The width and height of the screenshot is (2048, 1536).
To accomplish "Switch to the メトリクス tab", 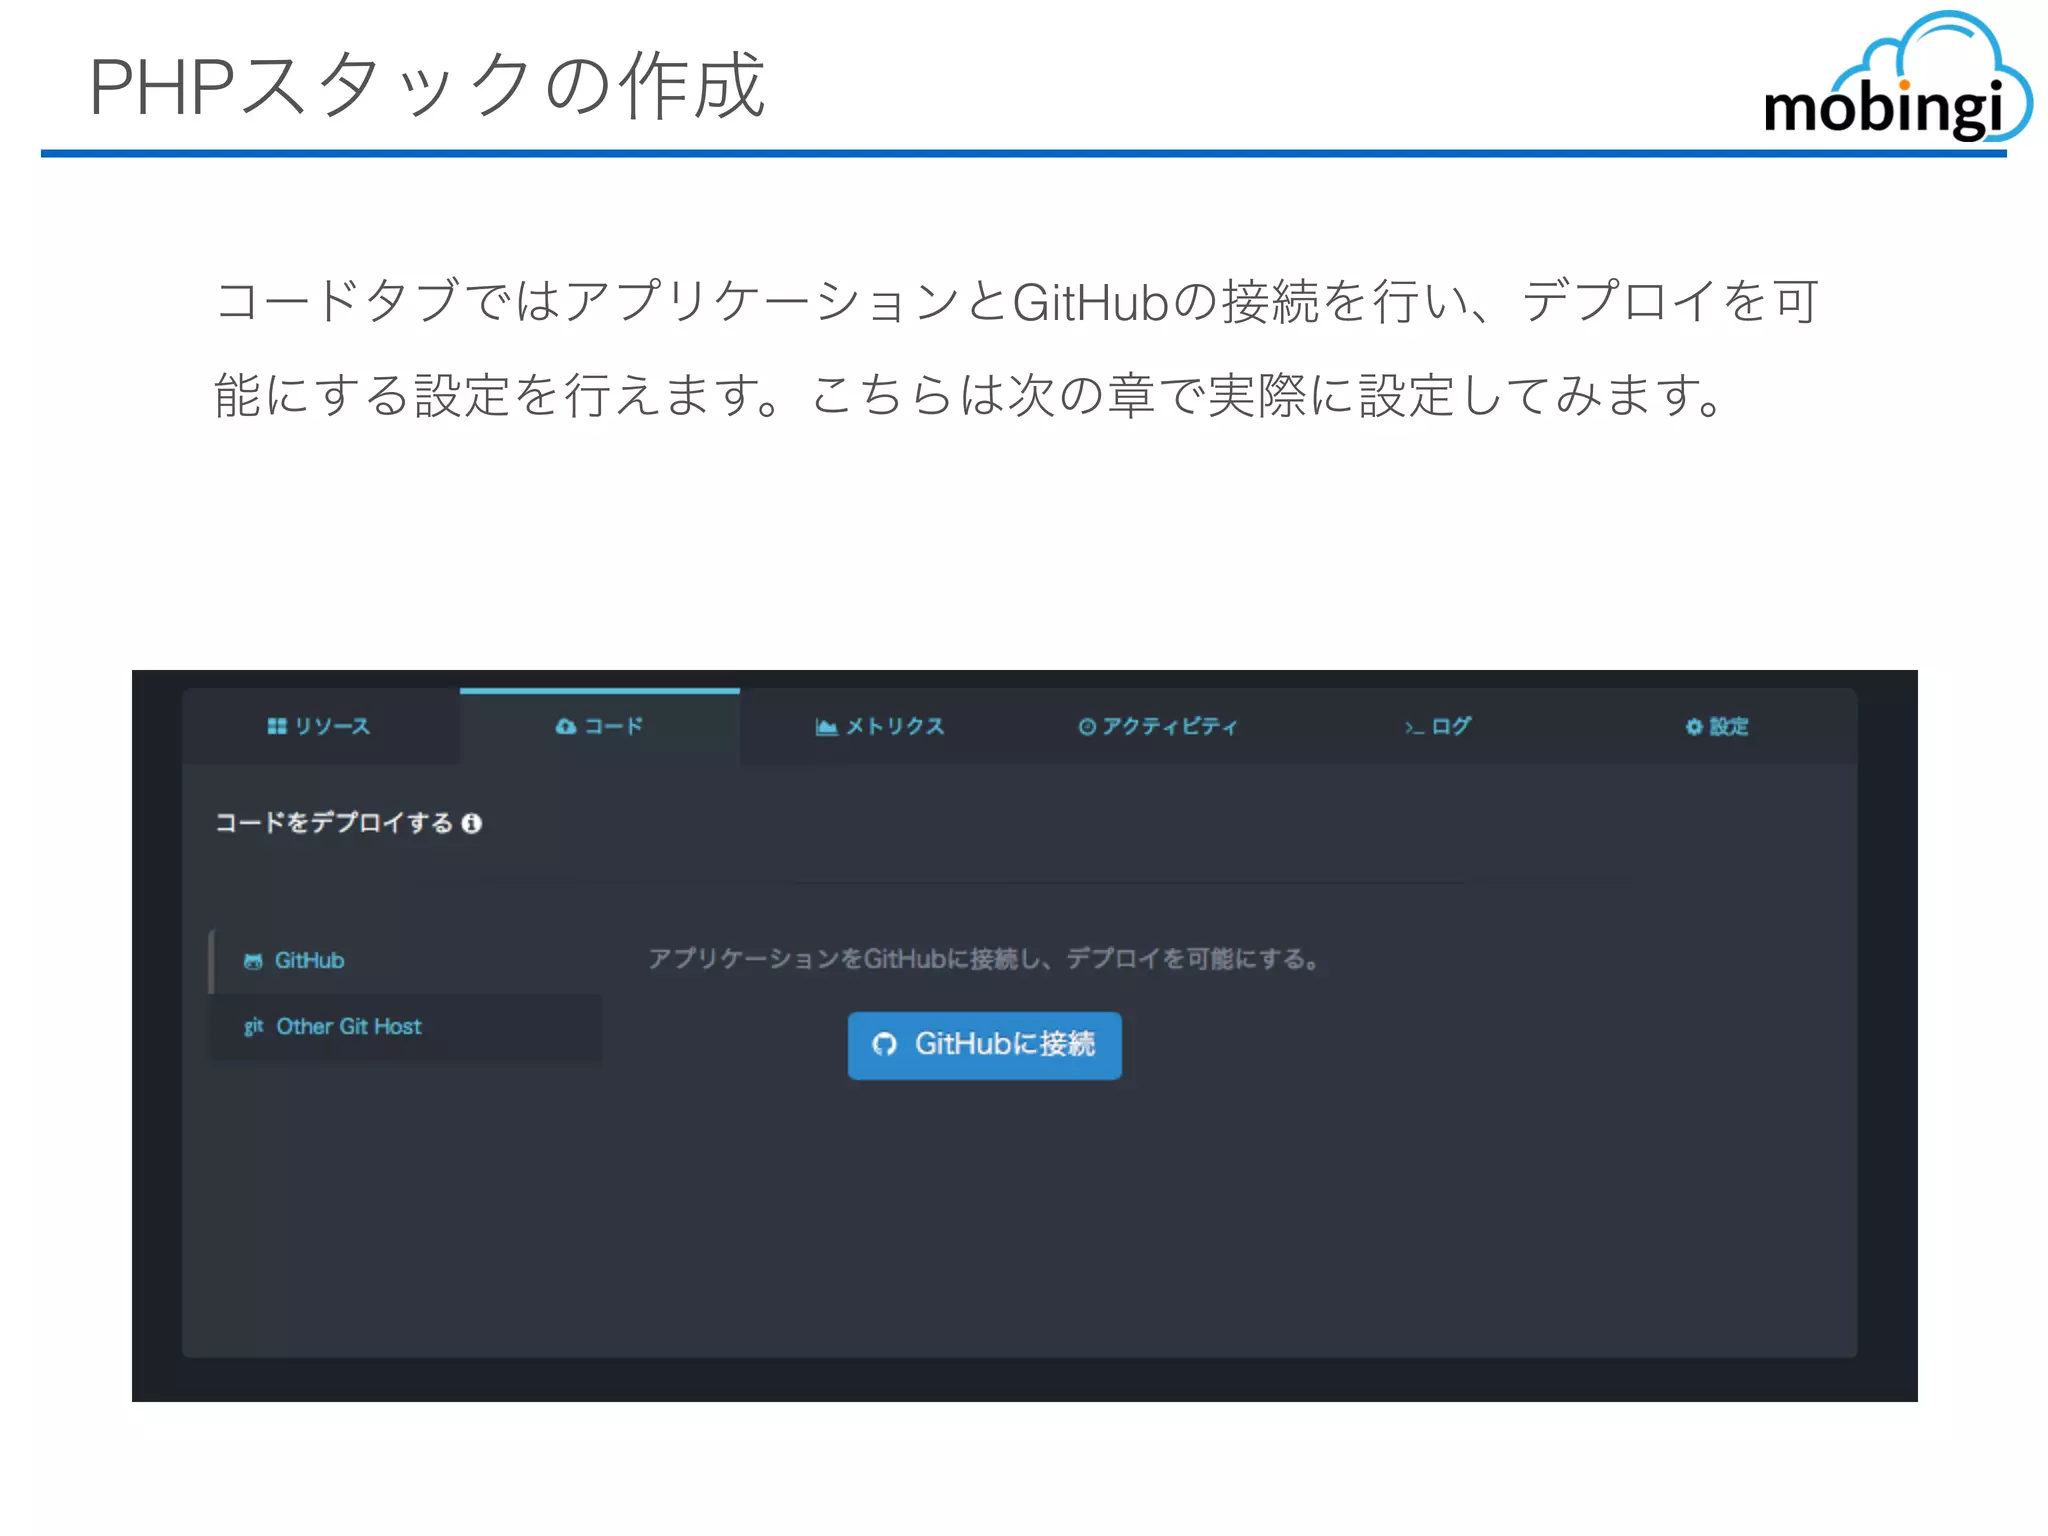I will pos(880,726).
